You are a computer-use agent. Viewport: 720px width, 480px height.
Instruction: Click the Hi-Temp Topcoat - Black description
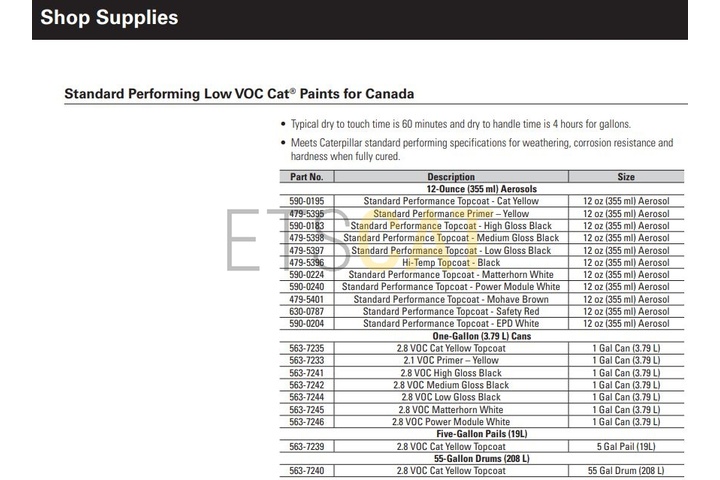pyautogui.click(x=451, y=262)
